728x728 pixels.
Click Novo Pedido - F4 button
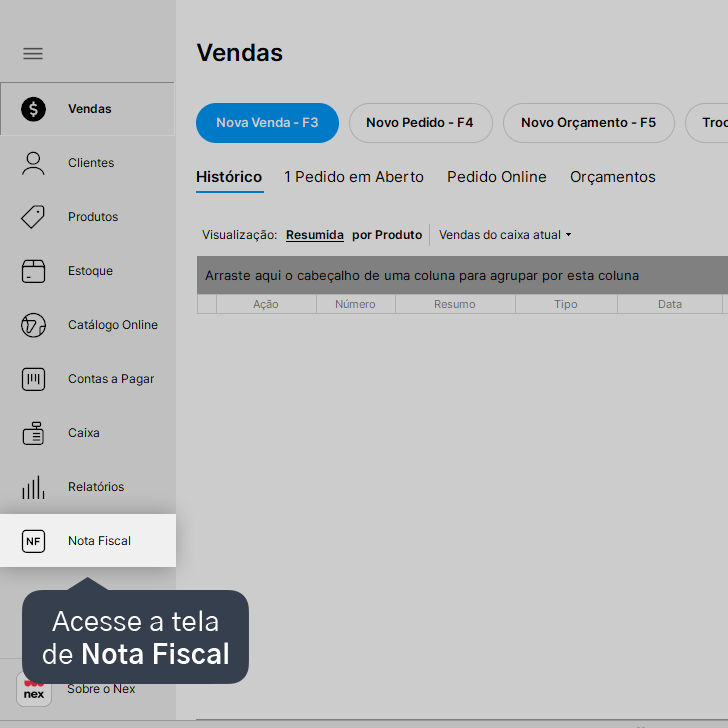pos(421,123)
